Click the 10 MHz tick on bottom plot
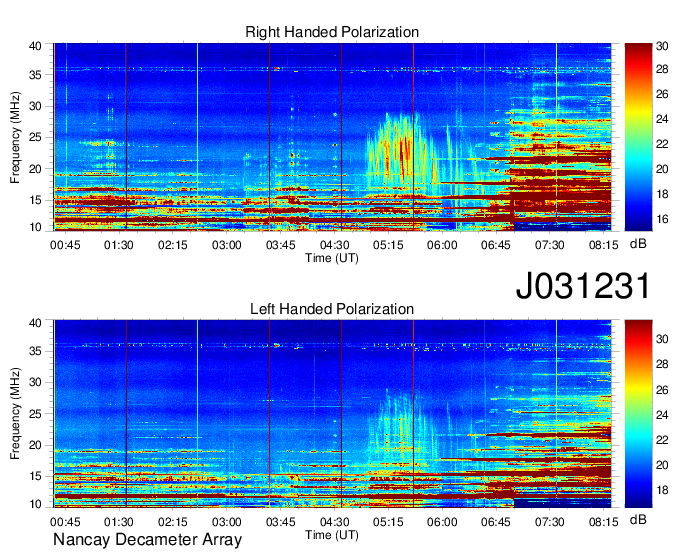This screenshot has height=552, width=680. pos(35,504)
